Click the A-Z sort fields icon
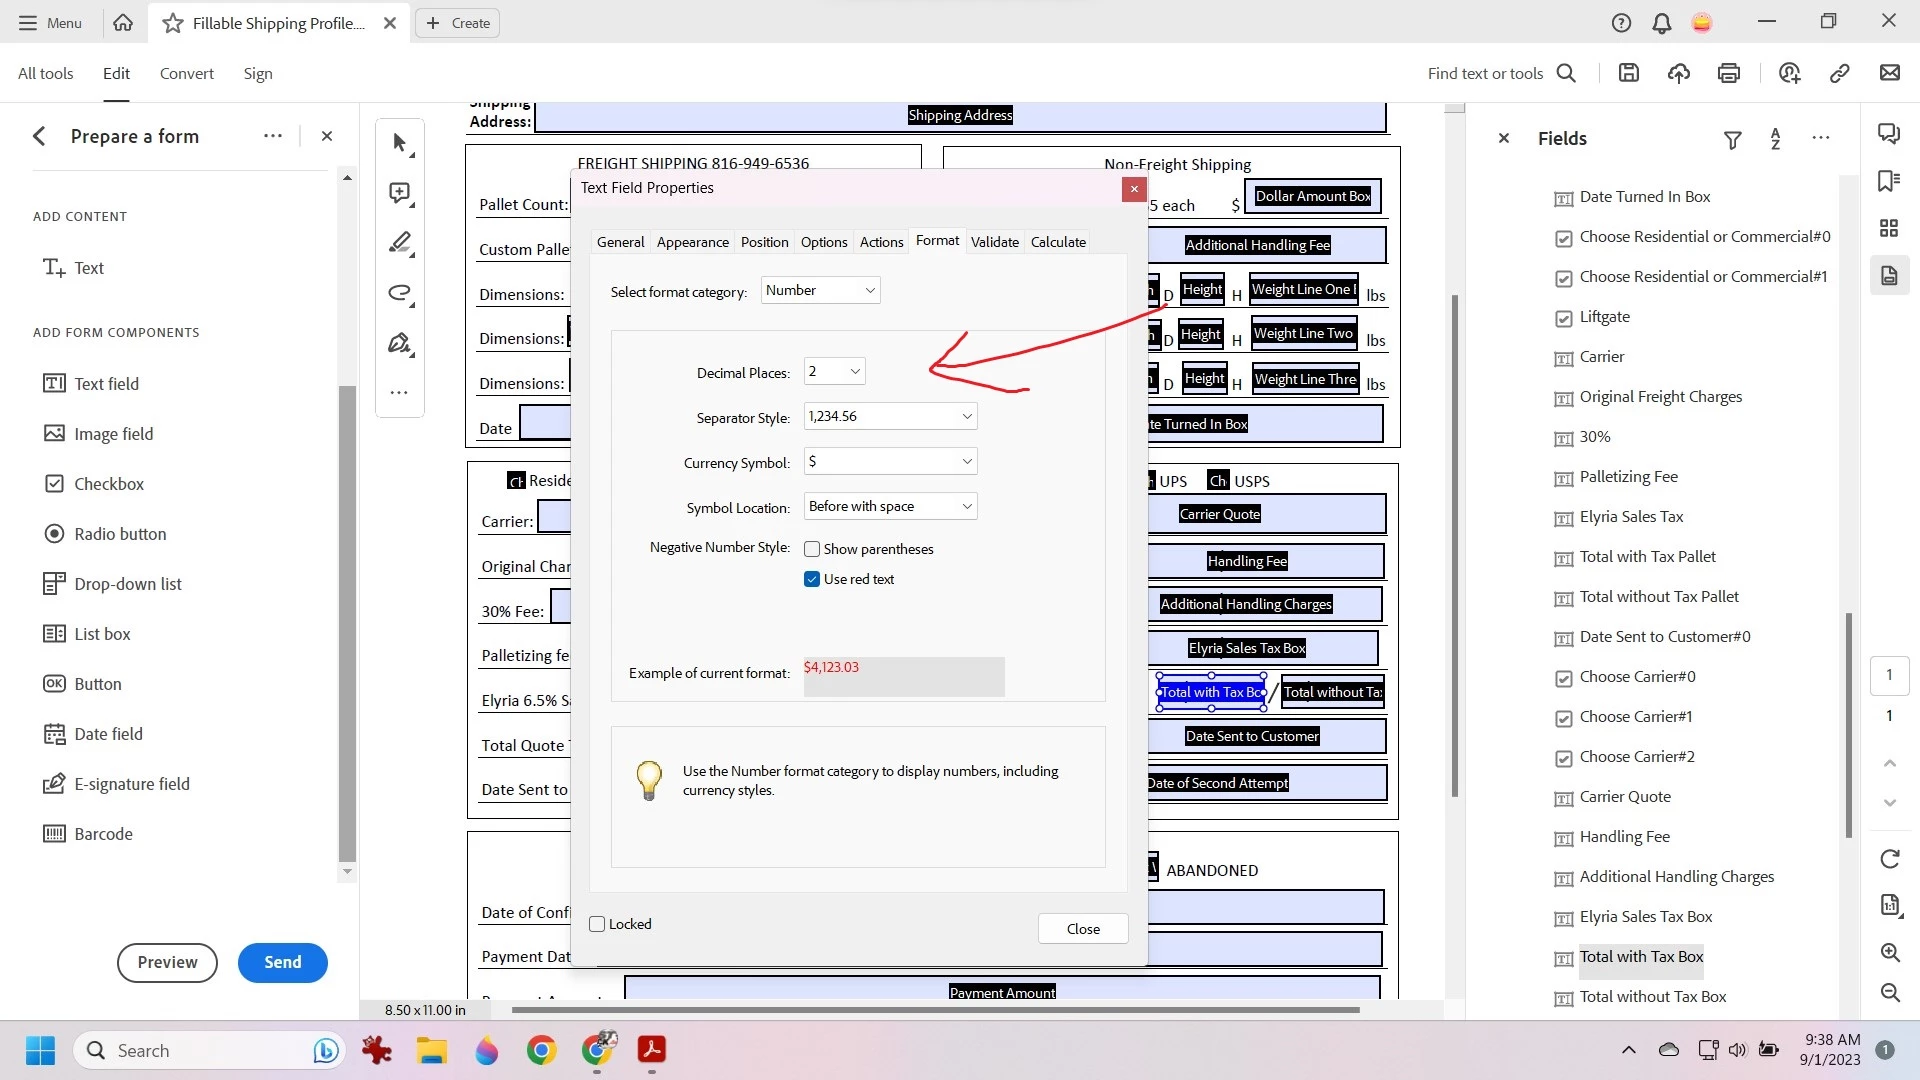 coord(1775,139)
